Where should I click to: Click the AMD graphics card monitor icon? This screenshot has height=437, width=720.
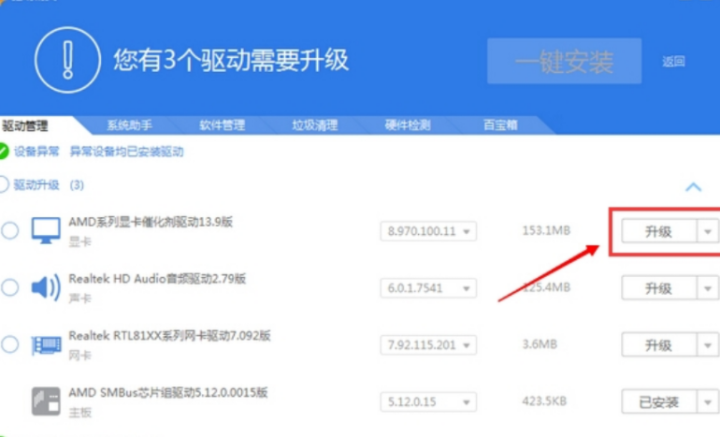tap(46, 231)
